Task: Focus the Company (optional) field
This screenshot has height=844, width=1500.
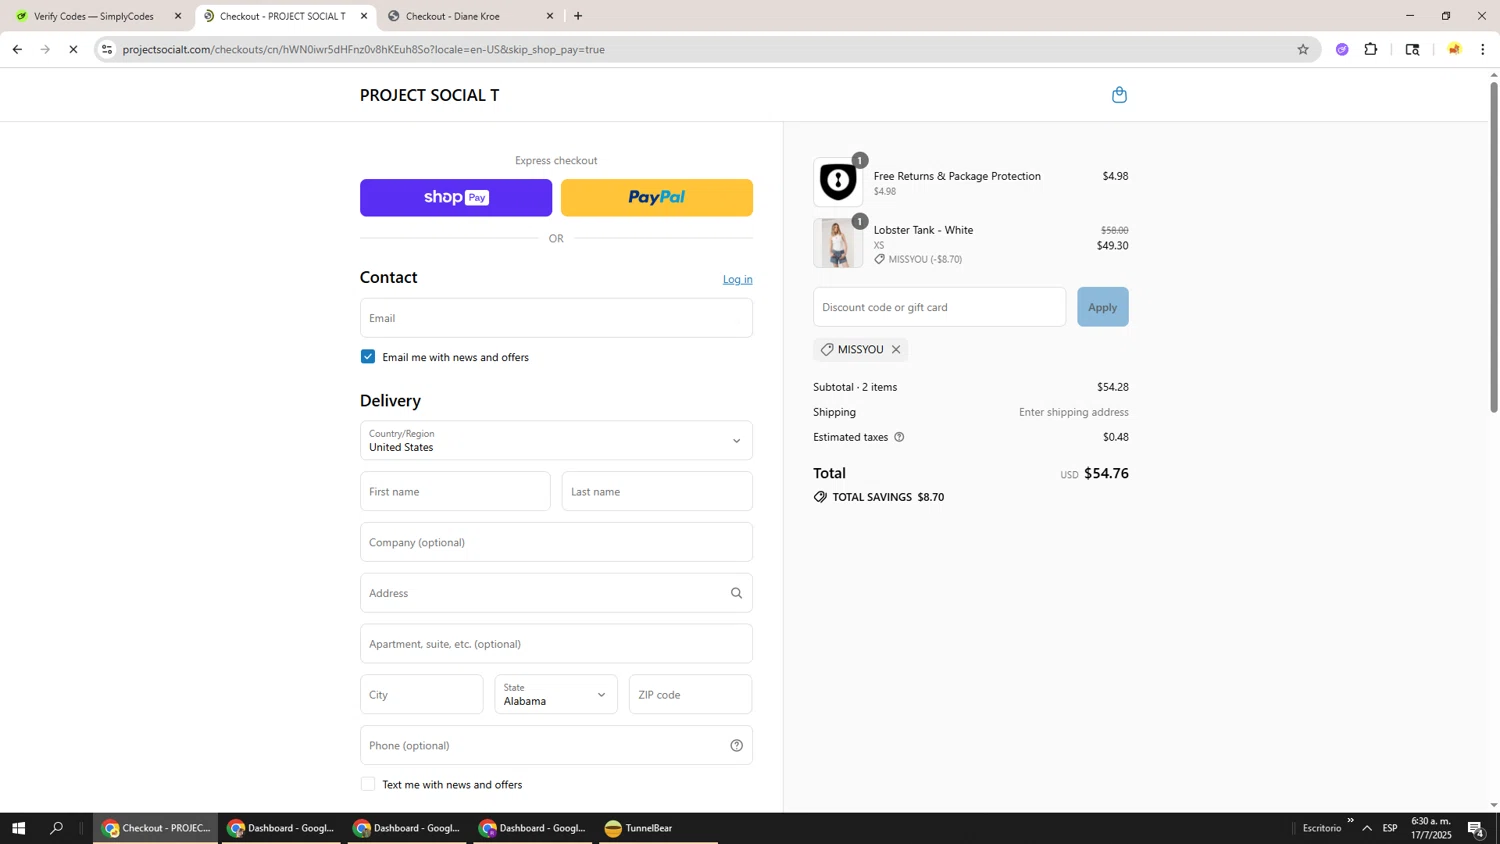Action: (556, 542)
